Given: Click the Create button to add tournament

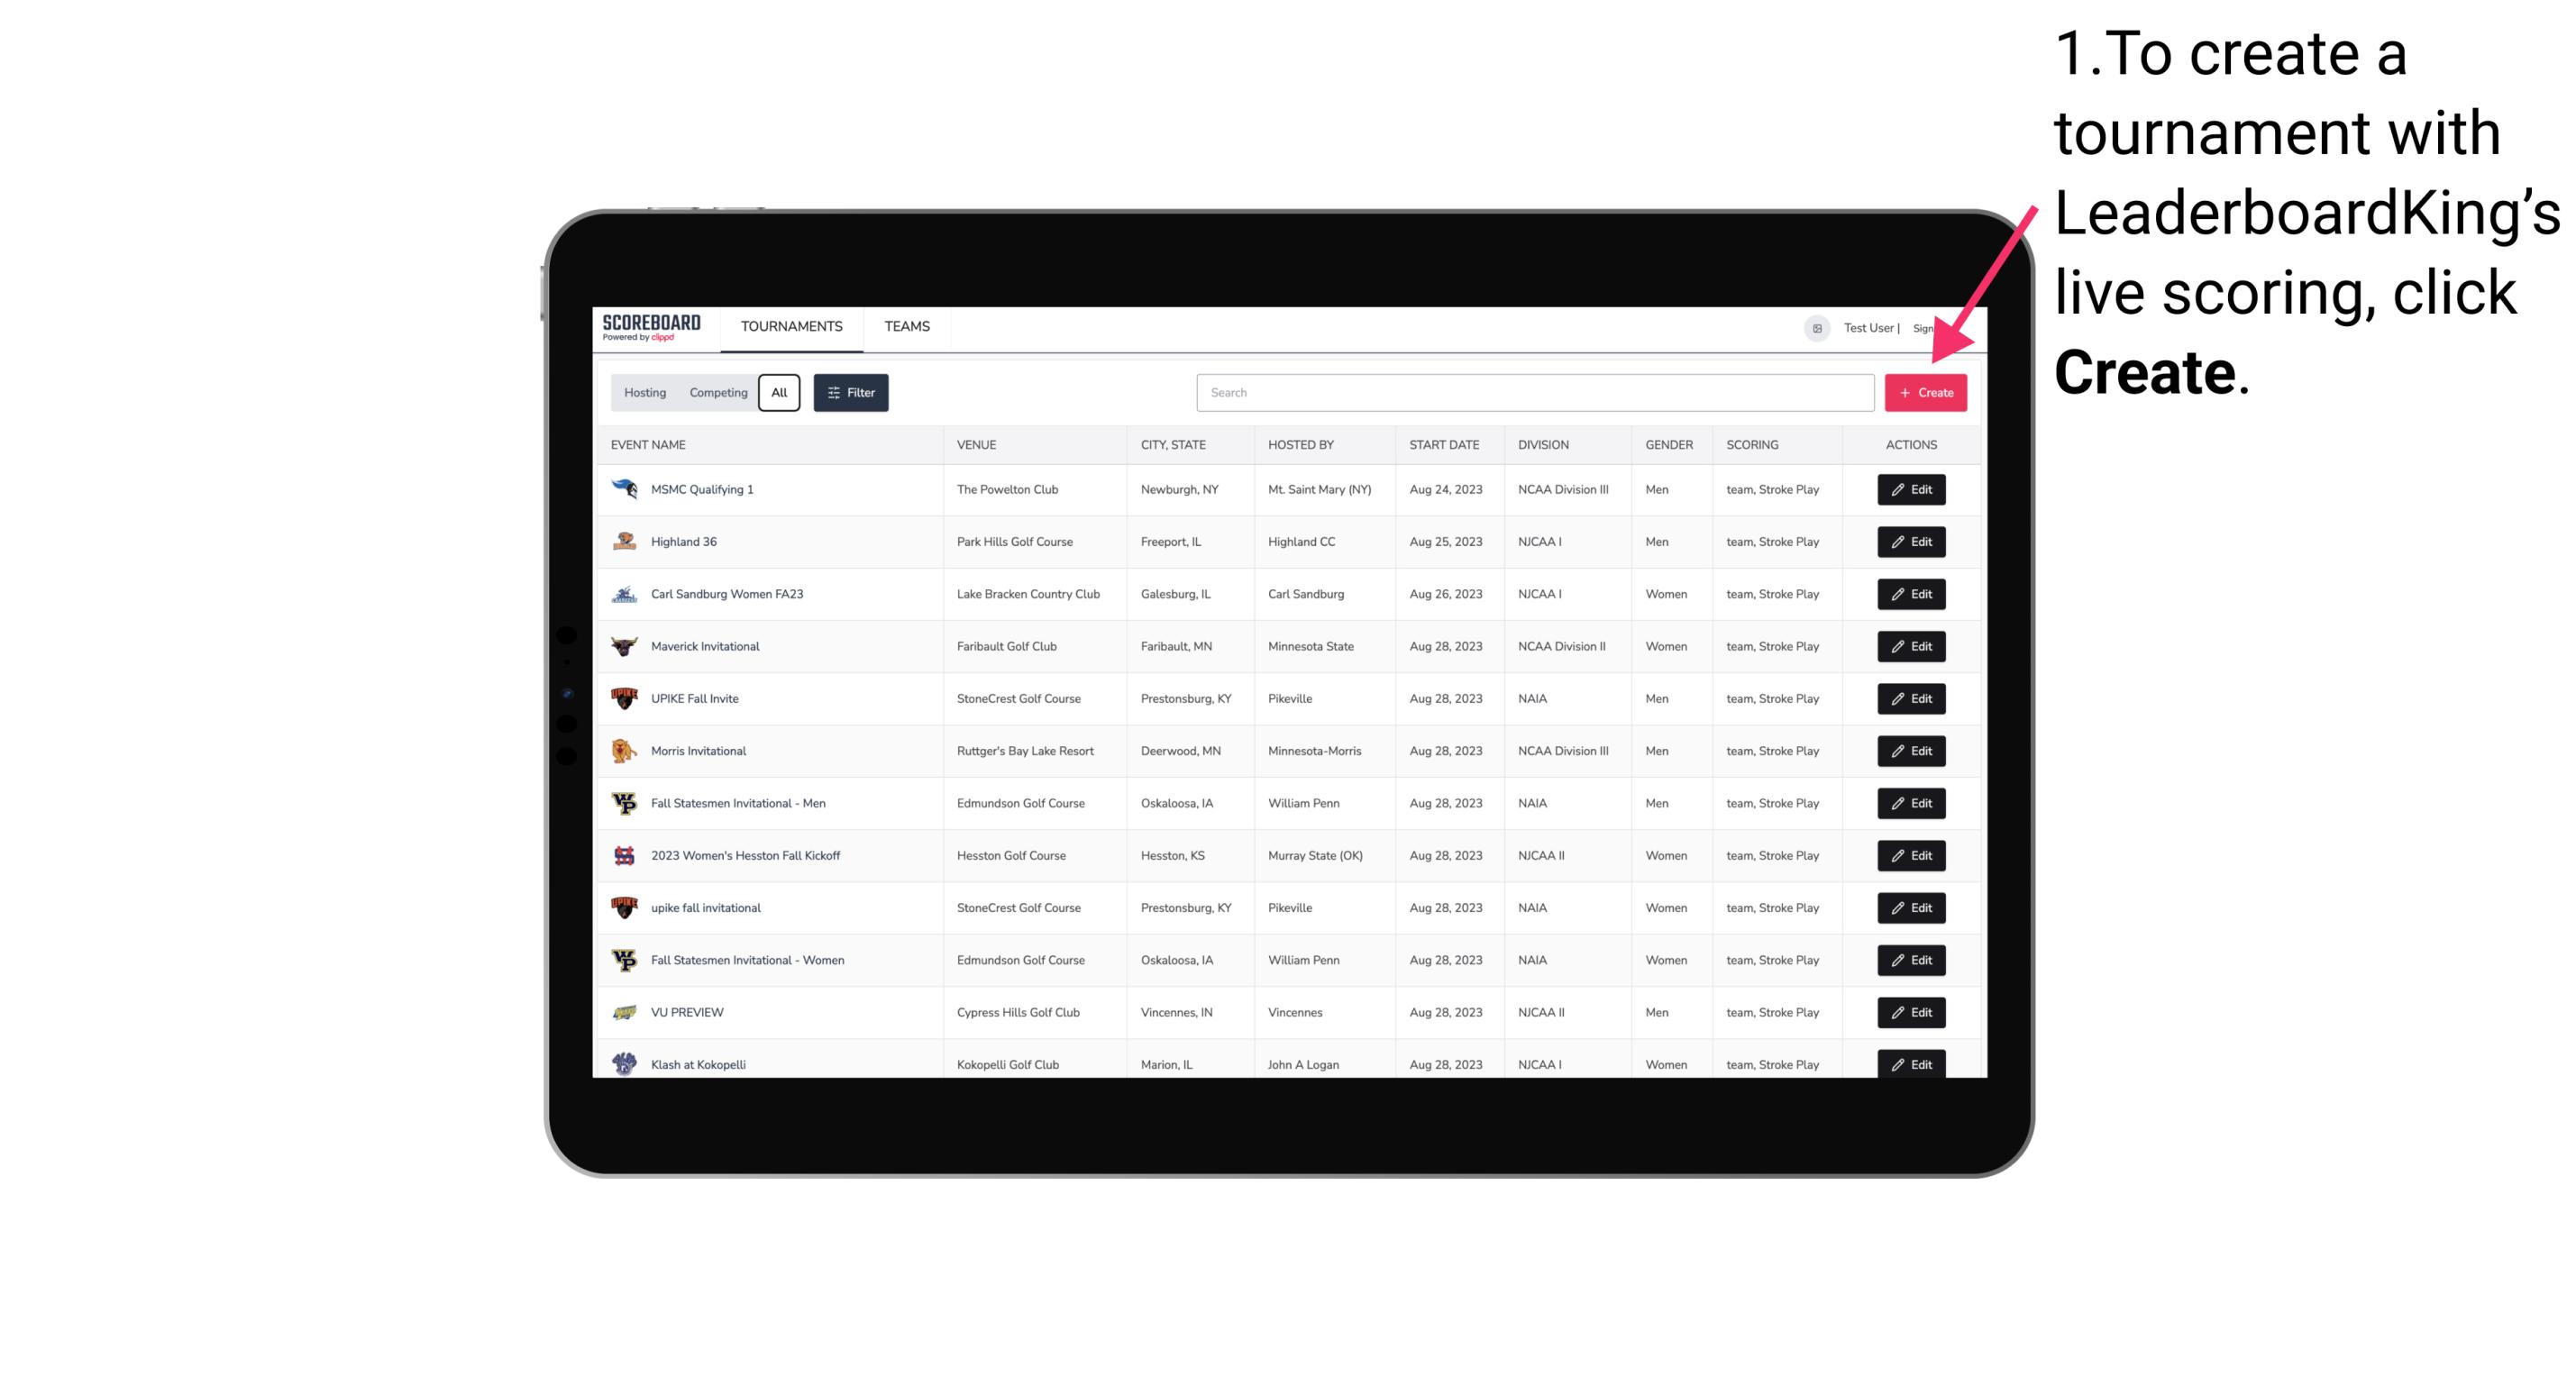Looking at the screenshot, I should [x=1925, y=391].
